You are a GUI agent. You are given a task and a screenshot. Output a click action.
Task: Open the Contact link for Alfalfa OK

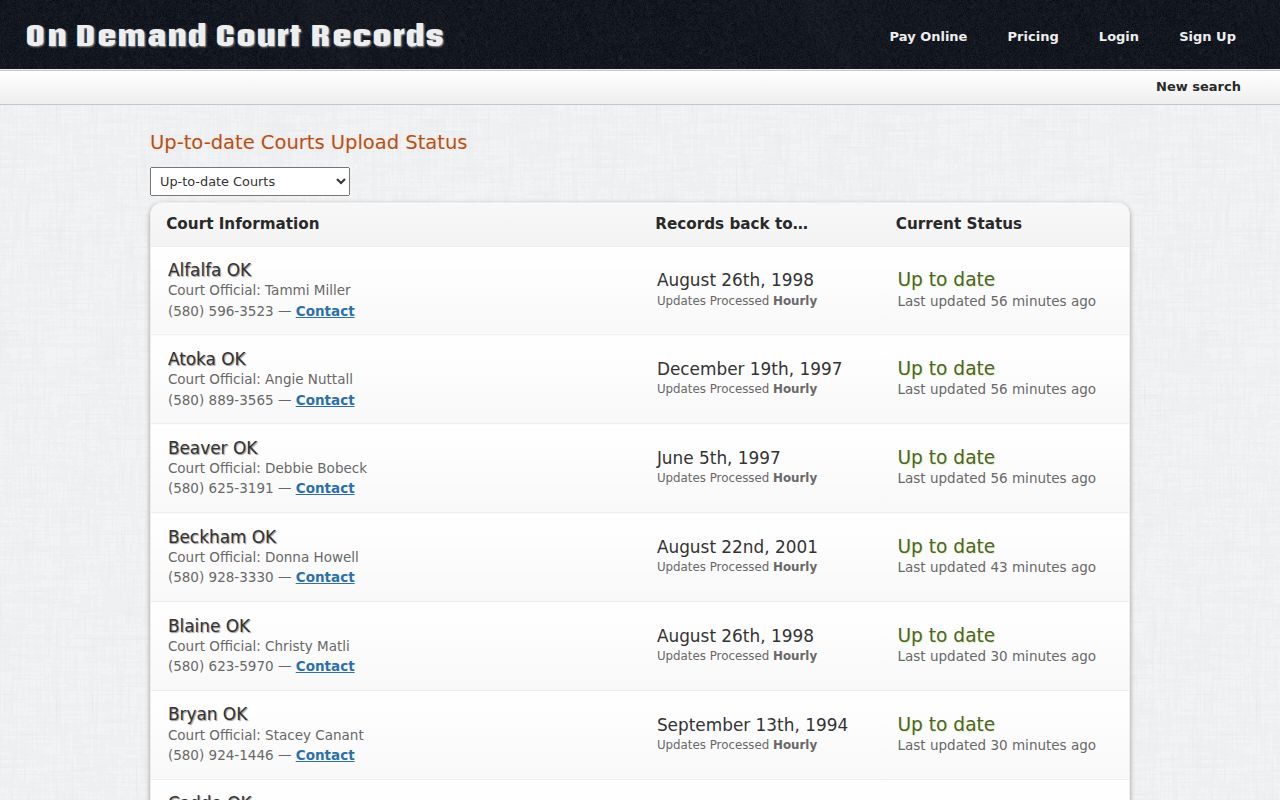coord(325,311)
